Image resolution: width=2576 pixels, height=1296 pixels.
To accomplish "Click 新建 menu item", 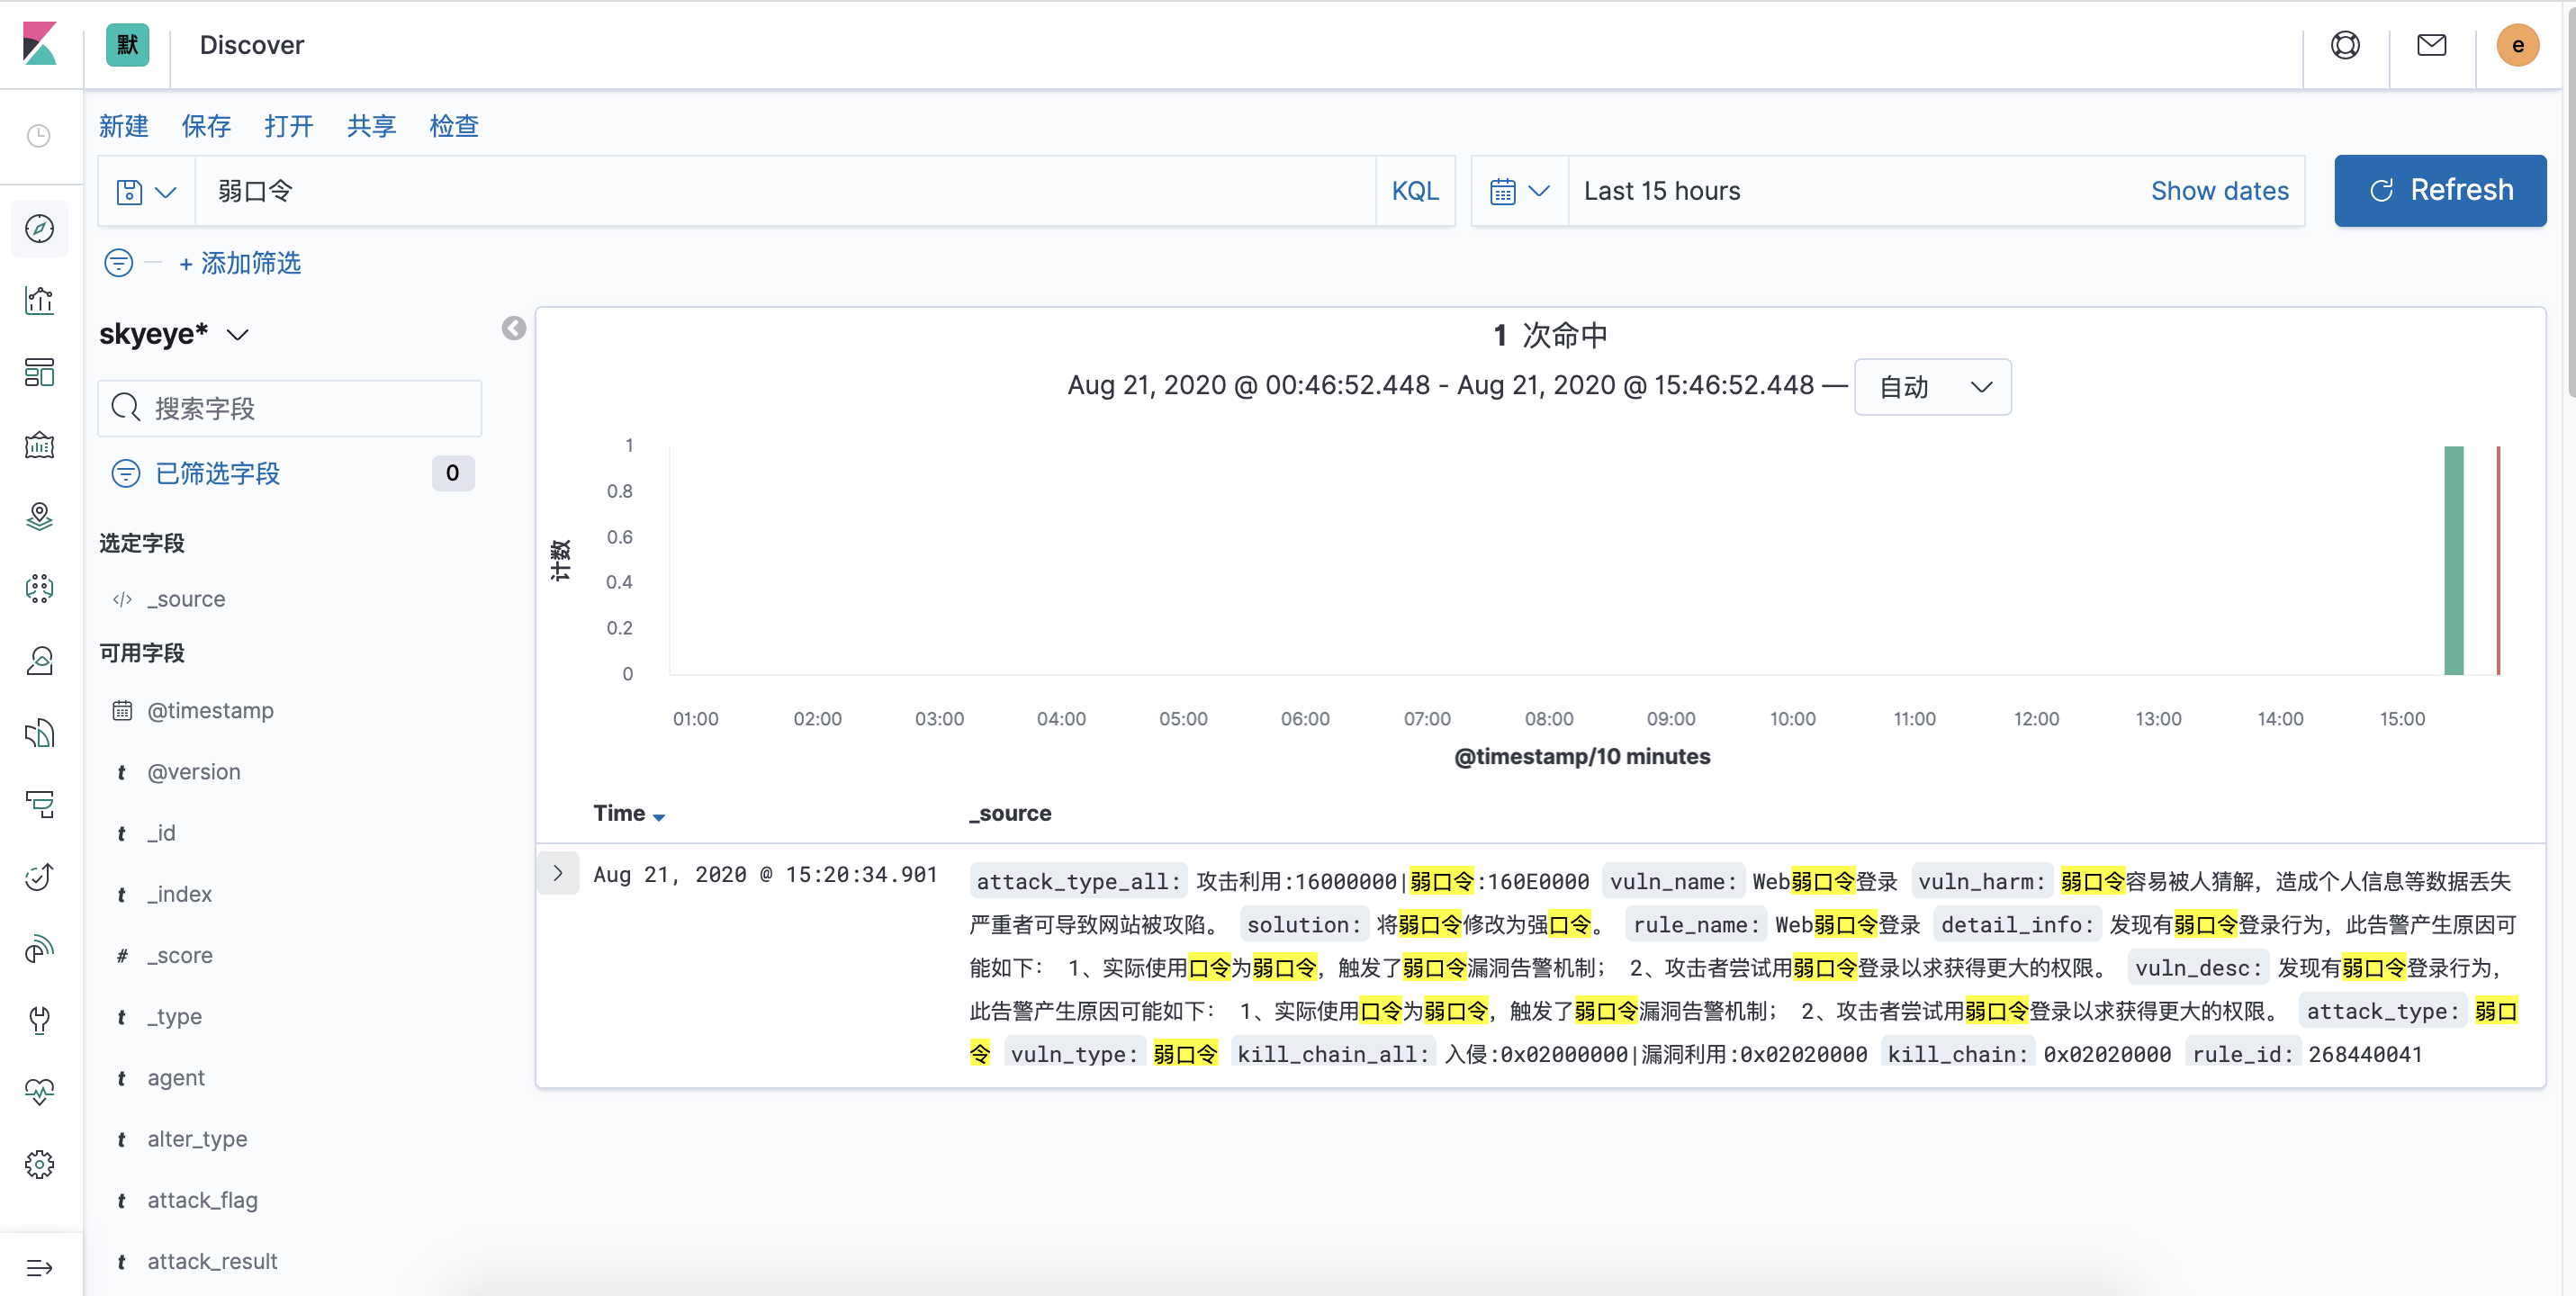I will 123,126.
